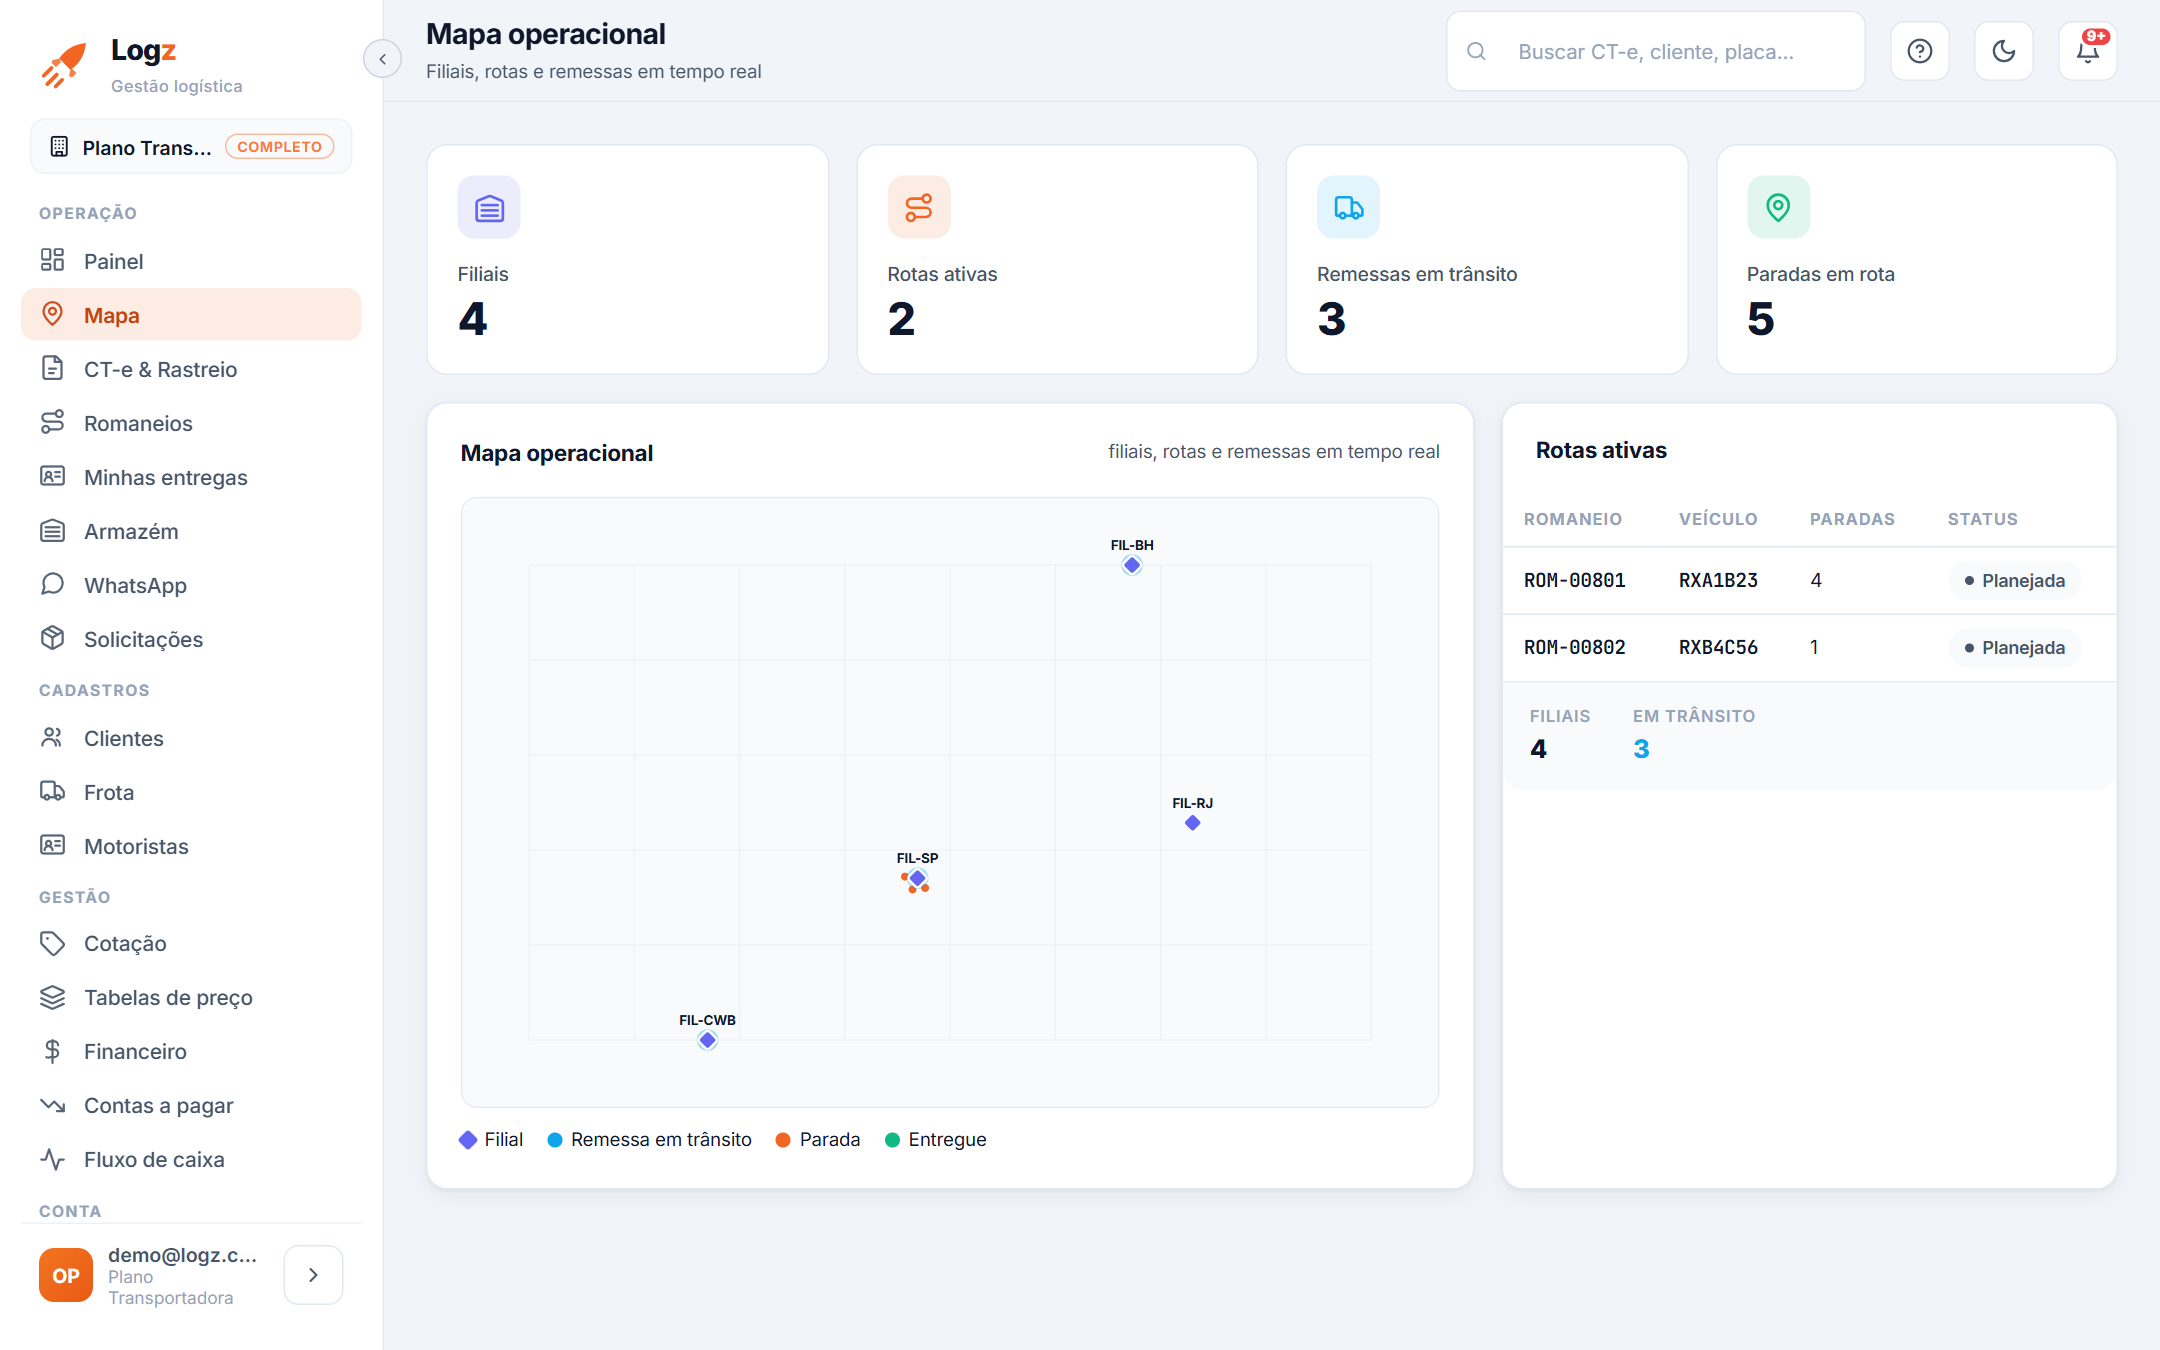Screen dimensions: 2160x1350
Task: Toggle dark mode with the moon icon
Action: coord(2003,51)
